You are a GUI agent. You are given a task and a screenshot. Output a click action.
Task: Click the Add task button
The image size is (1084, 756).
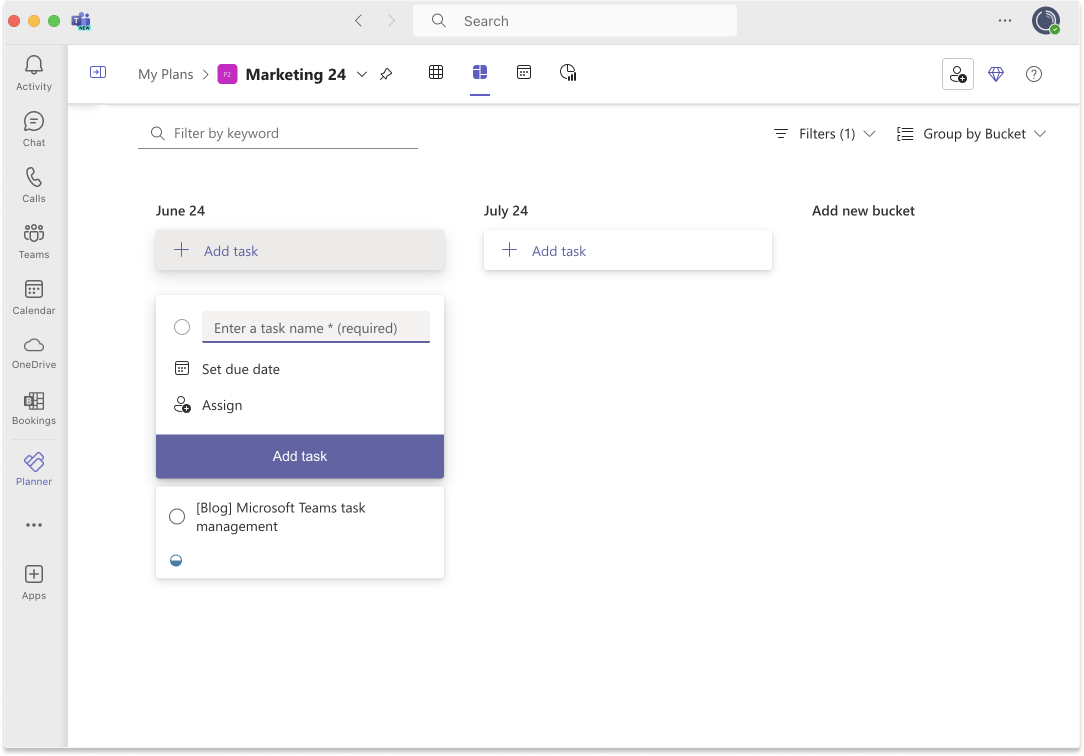coord(299,456)
